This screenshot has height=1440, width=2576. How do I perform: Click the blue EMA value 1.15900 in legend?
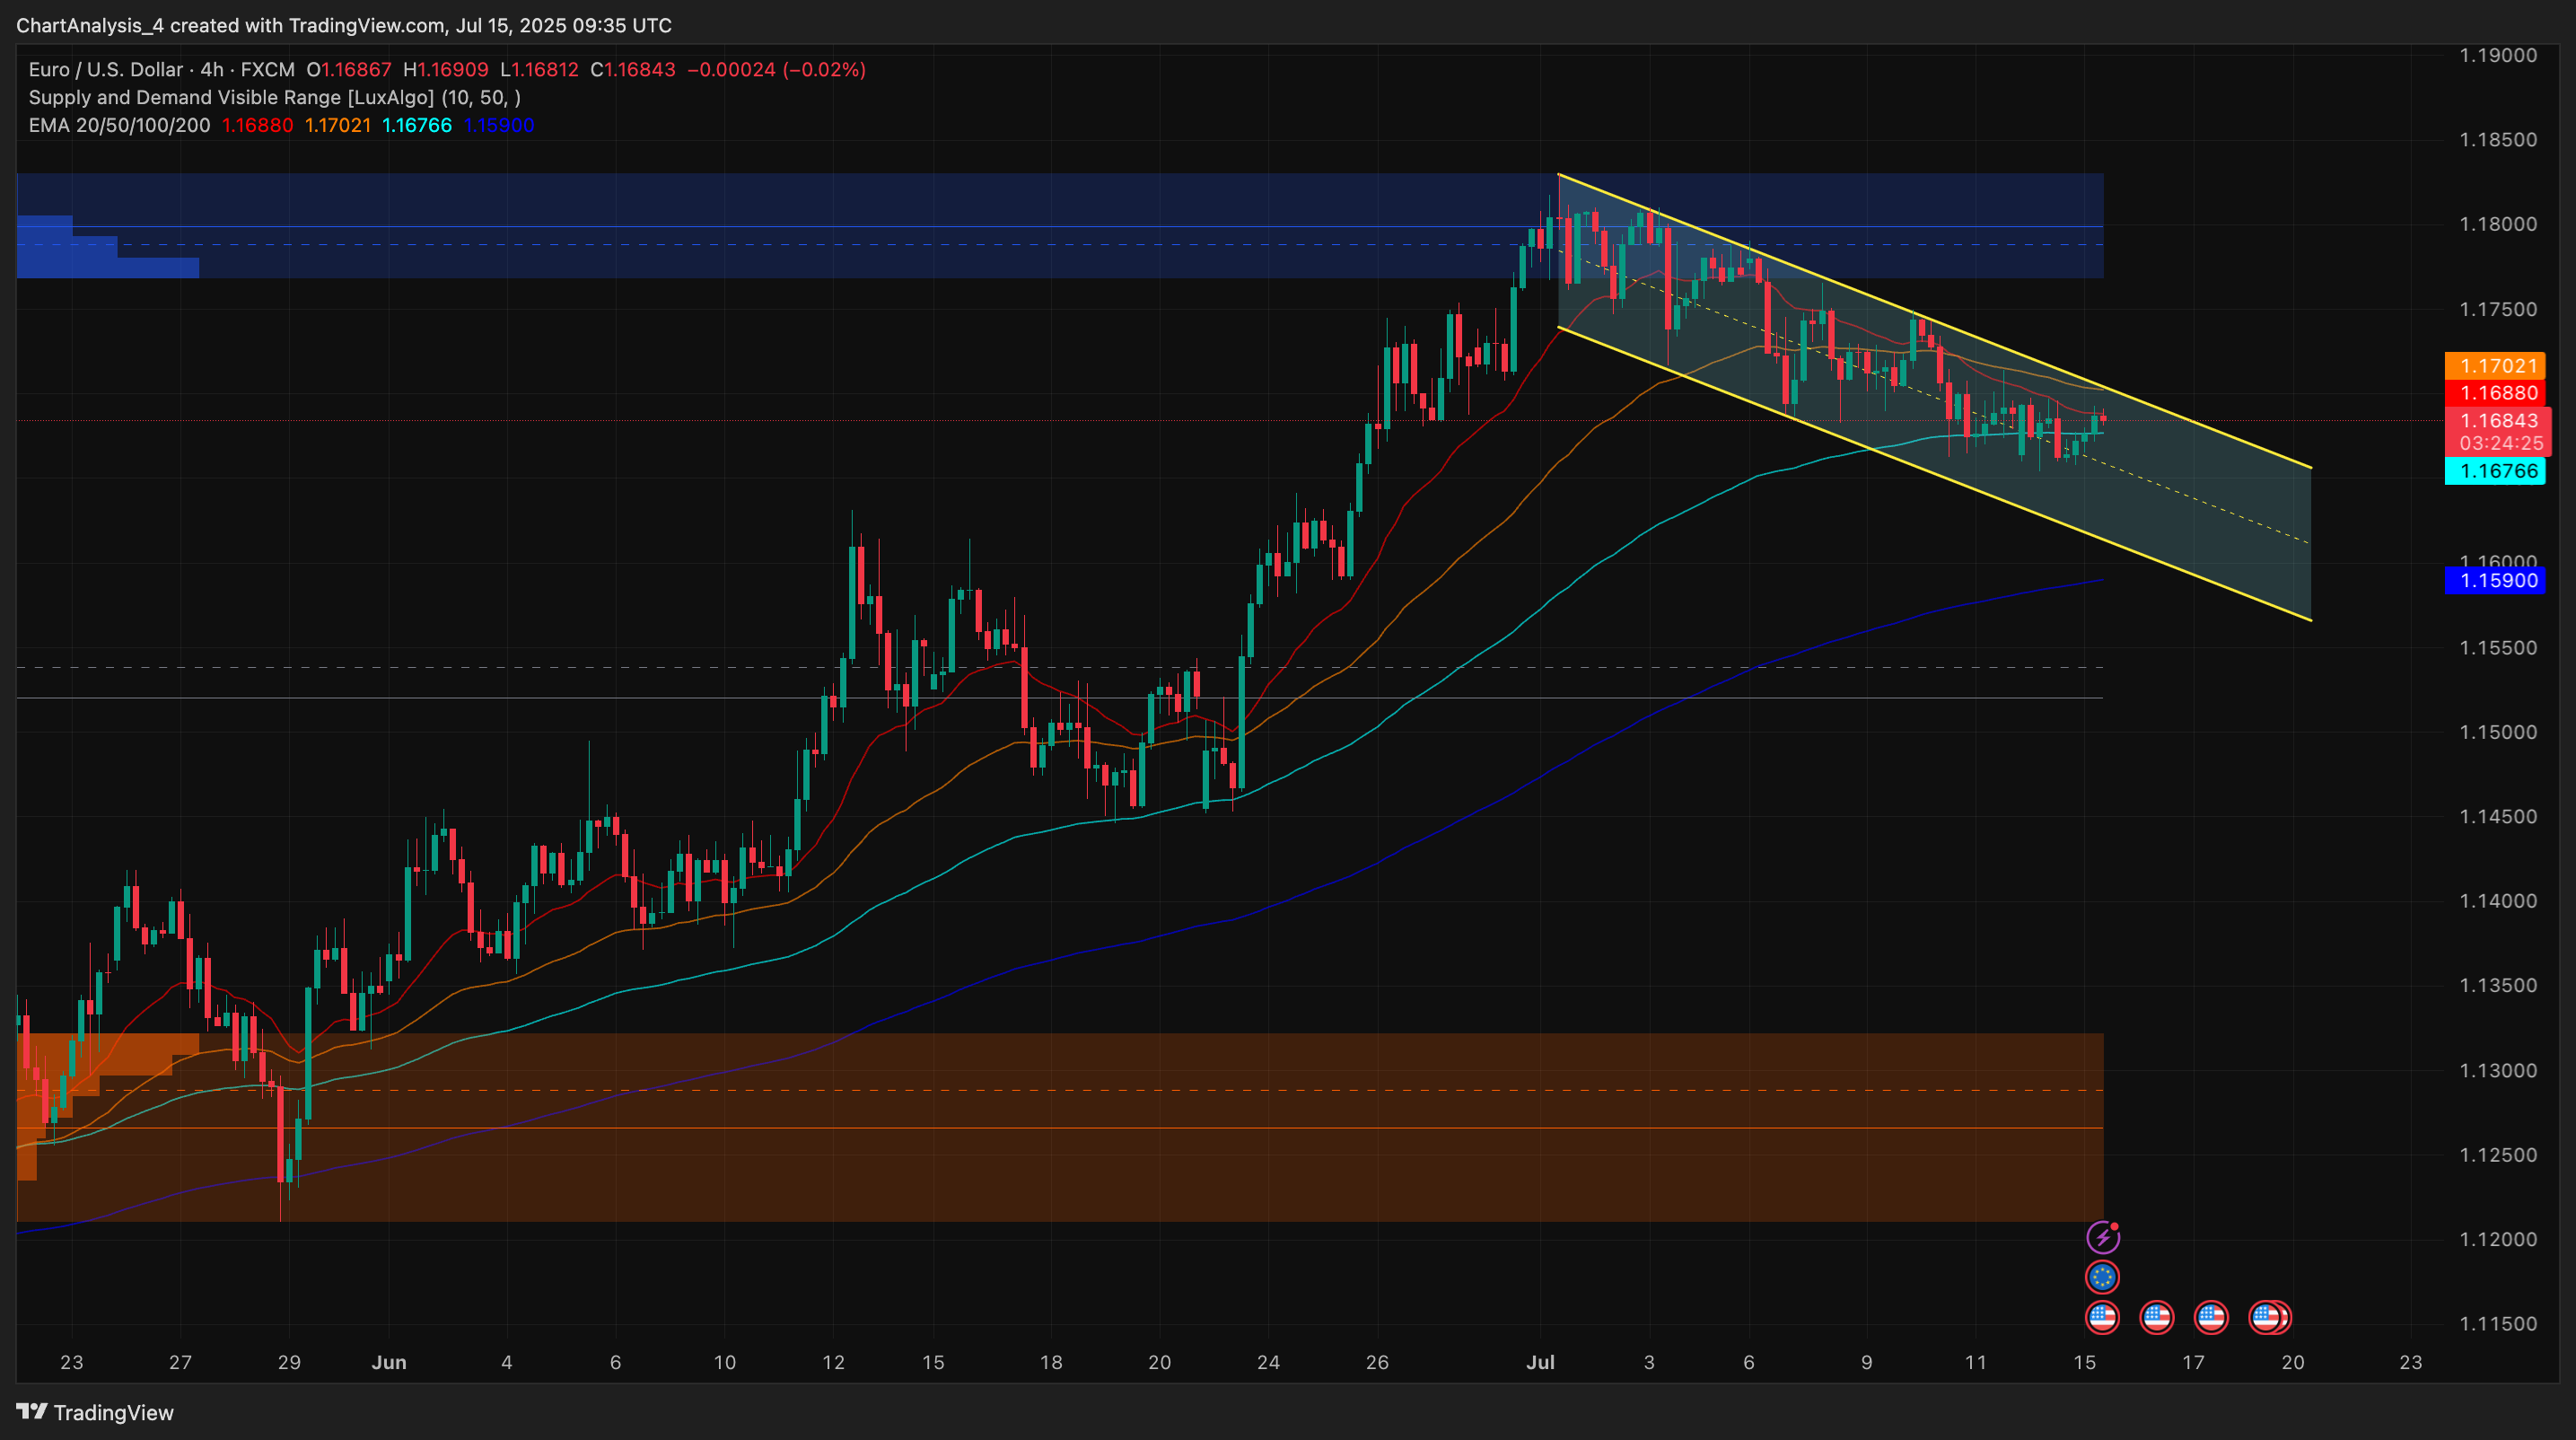[499, 126]
